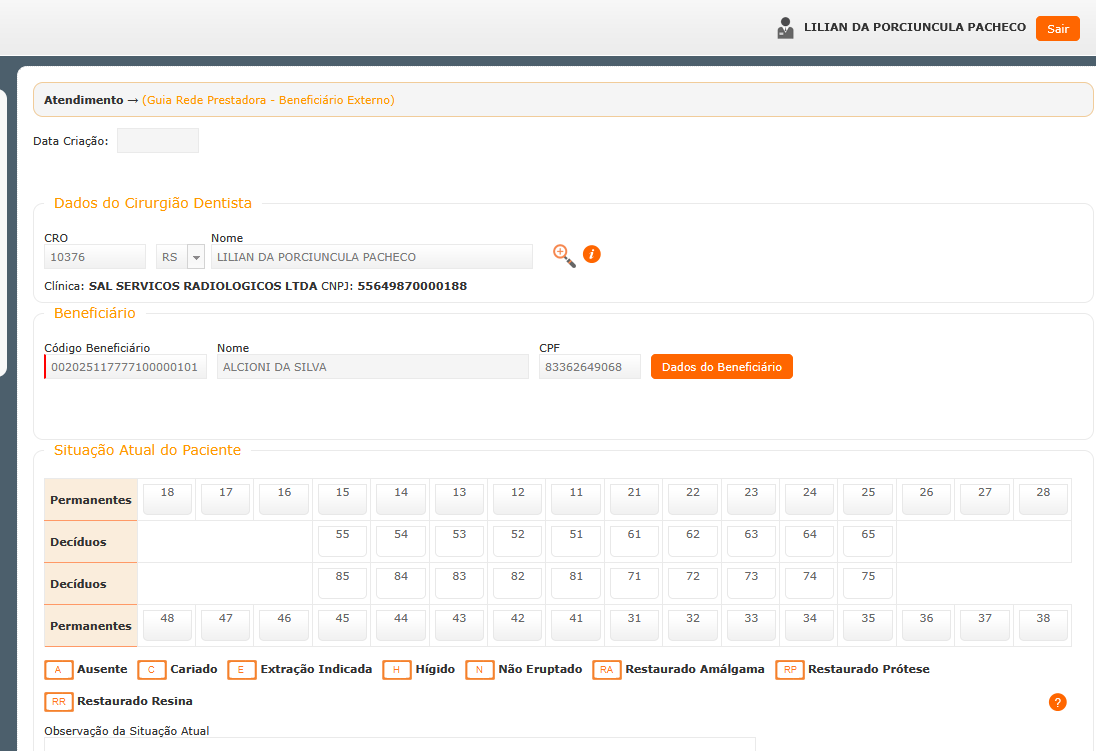
Task: Select the Cariado 'C' legend box
Action: click(152, 670)
